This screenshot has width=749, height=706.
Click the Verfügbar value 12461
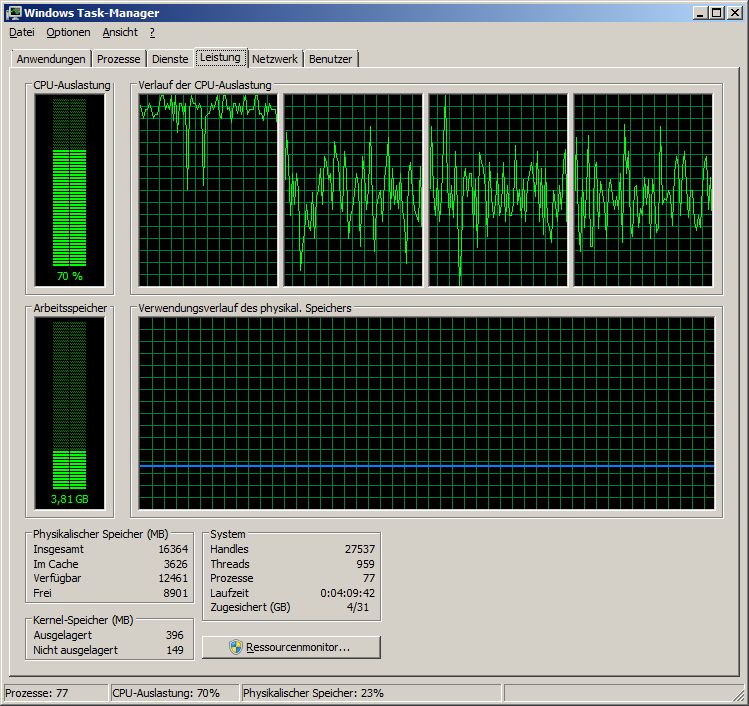(173, 578)
